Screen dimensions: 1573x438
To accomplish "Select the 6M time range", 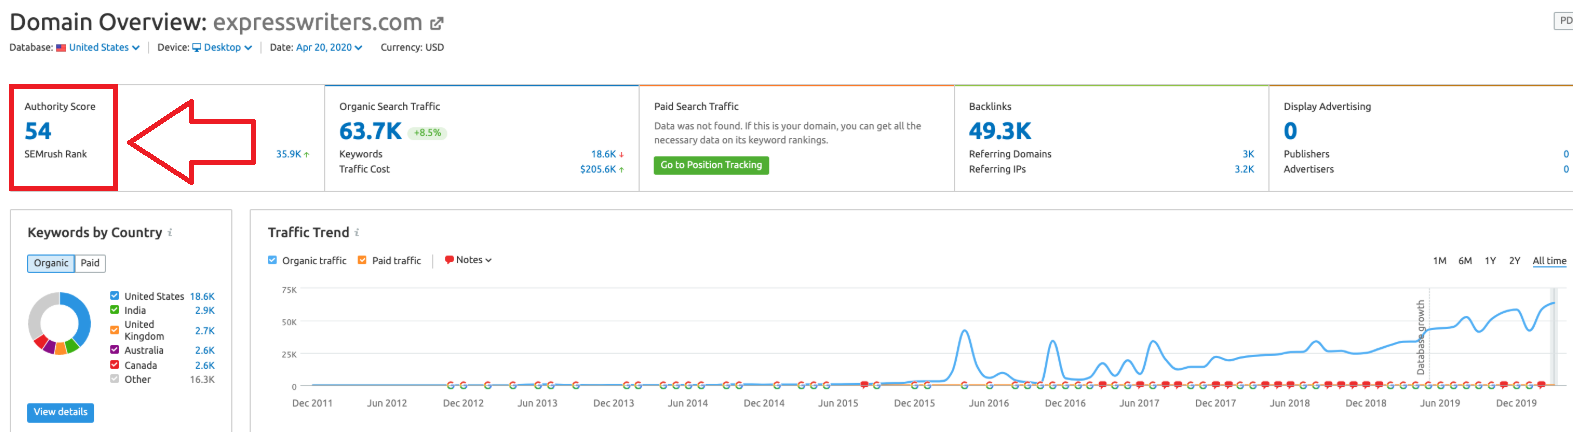I will (x=1465, y=261).
